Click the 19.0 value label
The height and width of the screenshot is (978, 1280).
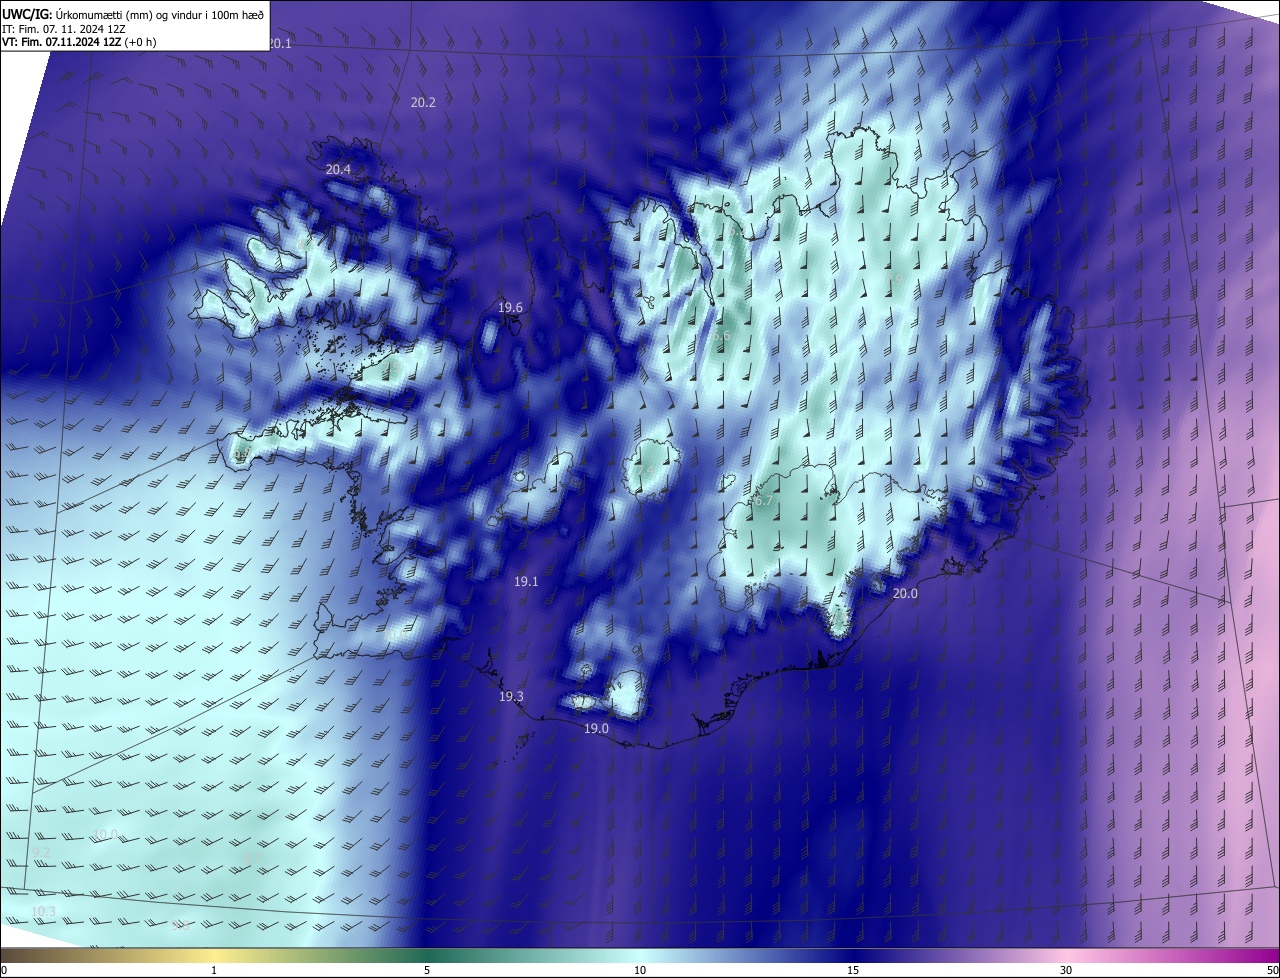click(596, 729)
